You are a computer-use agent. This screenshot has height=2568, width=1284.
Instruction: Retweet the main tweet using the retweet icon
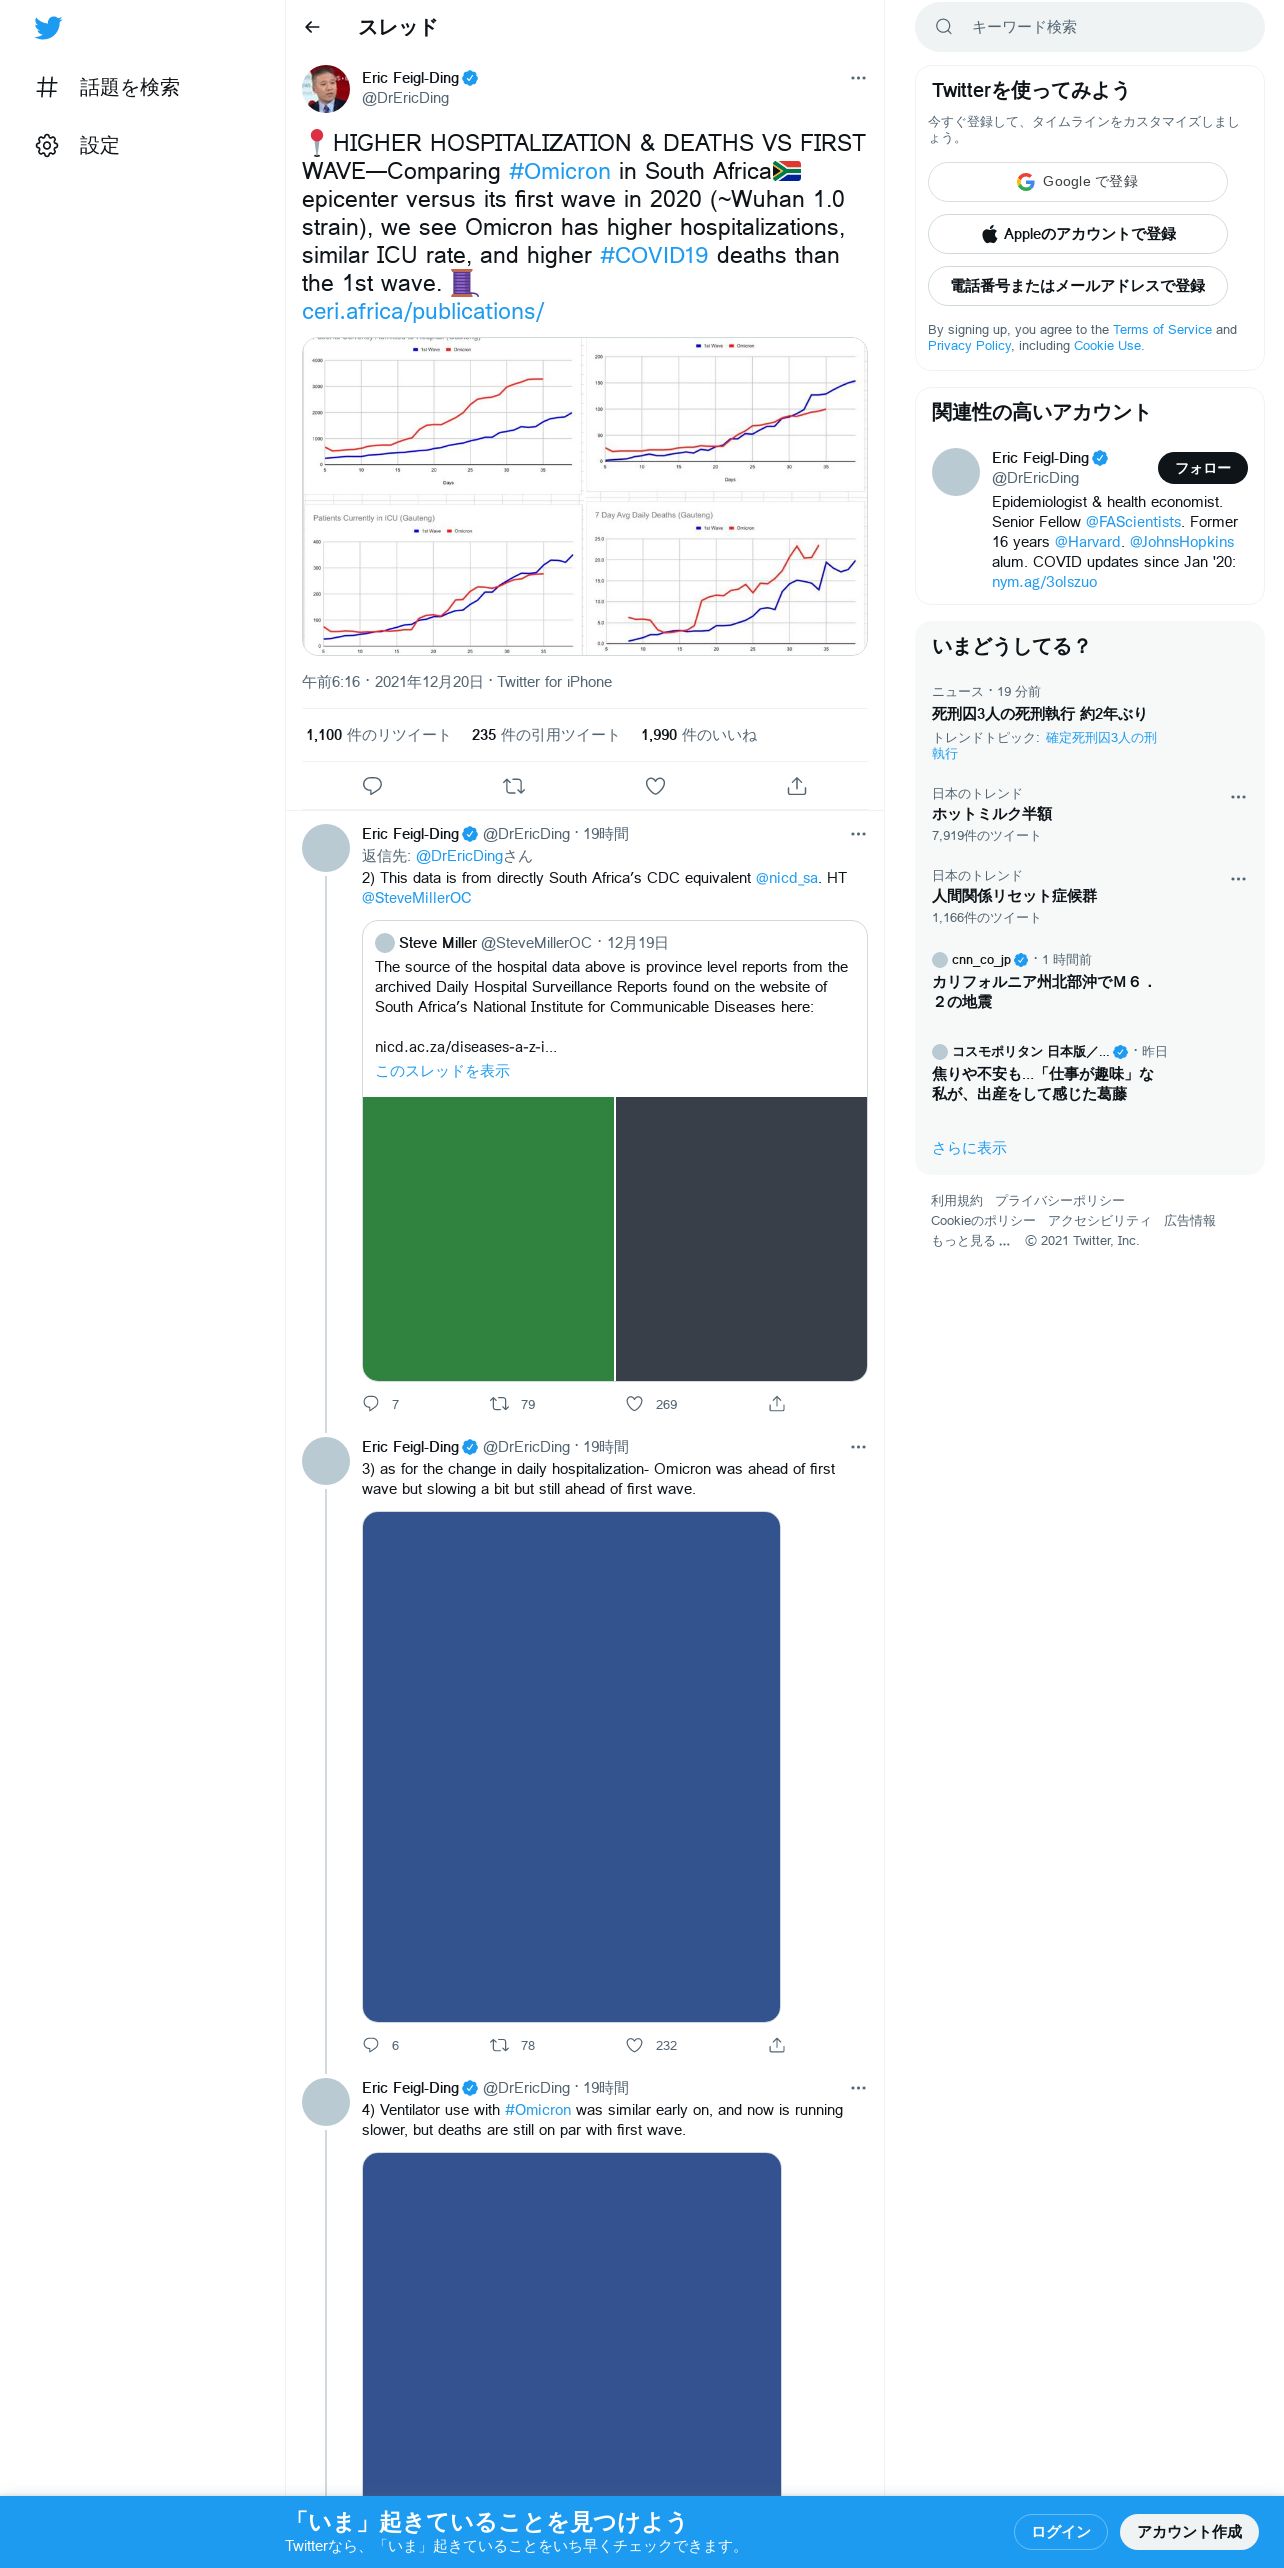pyautogui.click(x=514, y=786)
